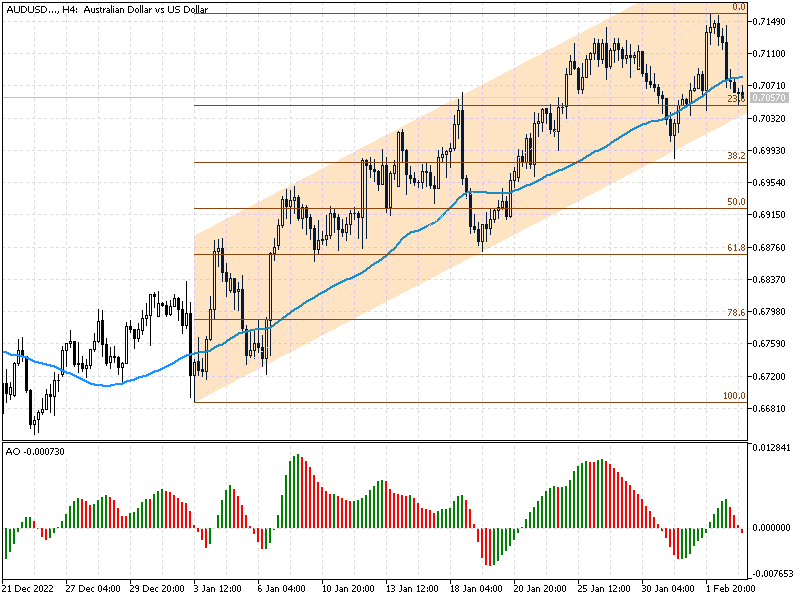The image size is (800, 600).
Task: Click the 20 Jan 20:00 time label
Action: coord(540,589)
